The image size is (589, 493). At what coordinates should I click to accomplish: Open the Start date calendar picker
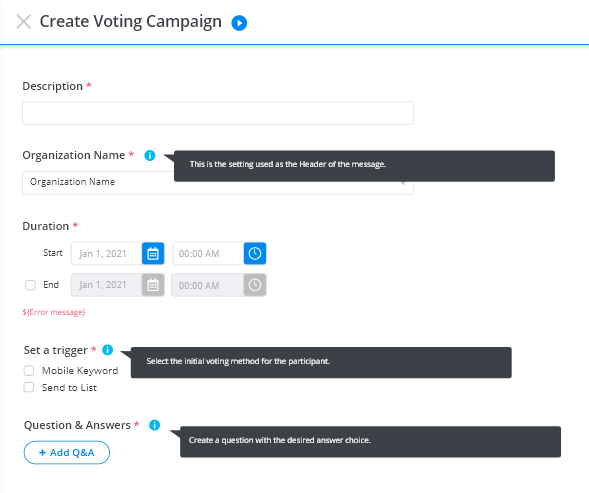coord(153,254)
